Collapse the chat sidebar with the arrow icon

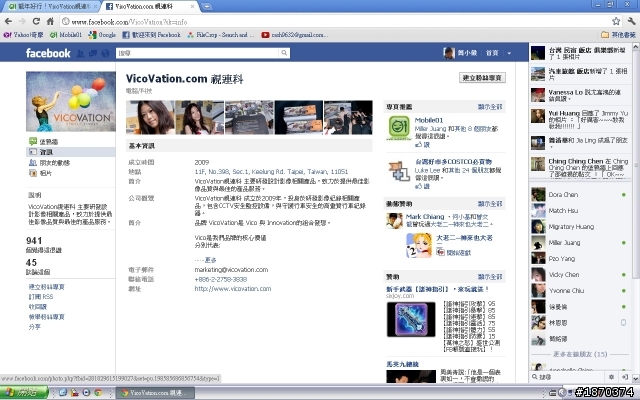point(624,377)
